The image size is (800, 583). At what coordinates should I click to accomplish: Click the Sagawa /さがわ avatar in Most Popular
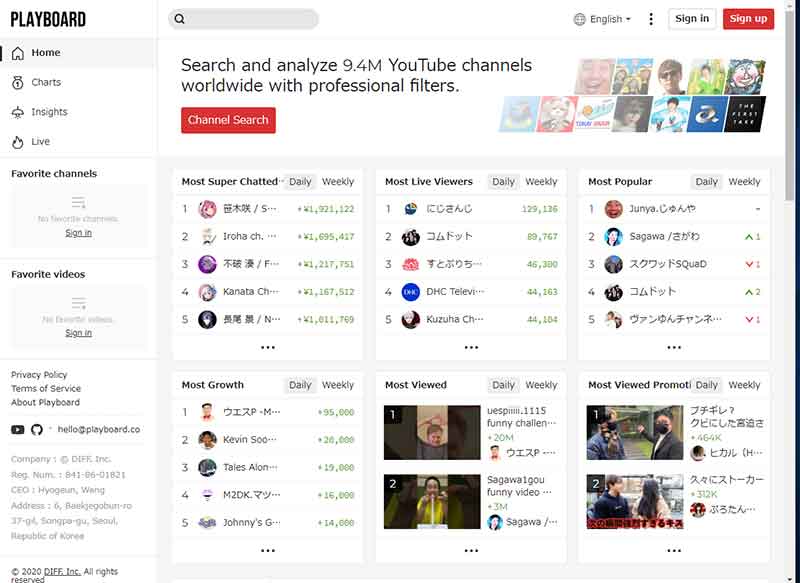click(x=613, y=237)
